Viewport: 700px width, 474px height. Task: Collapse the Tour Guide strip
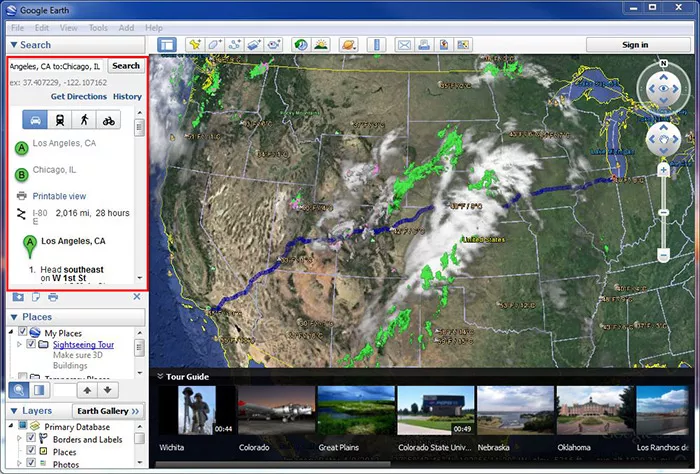(x=160, y=376)
